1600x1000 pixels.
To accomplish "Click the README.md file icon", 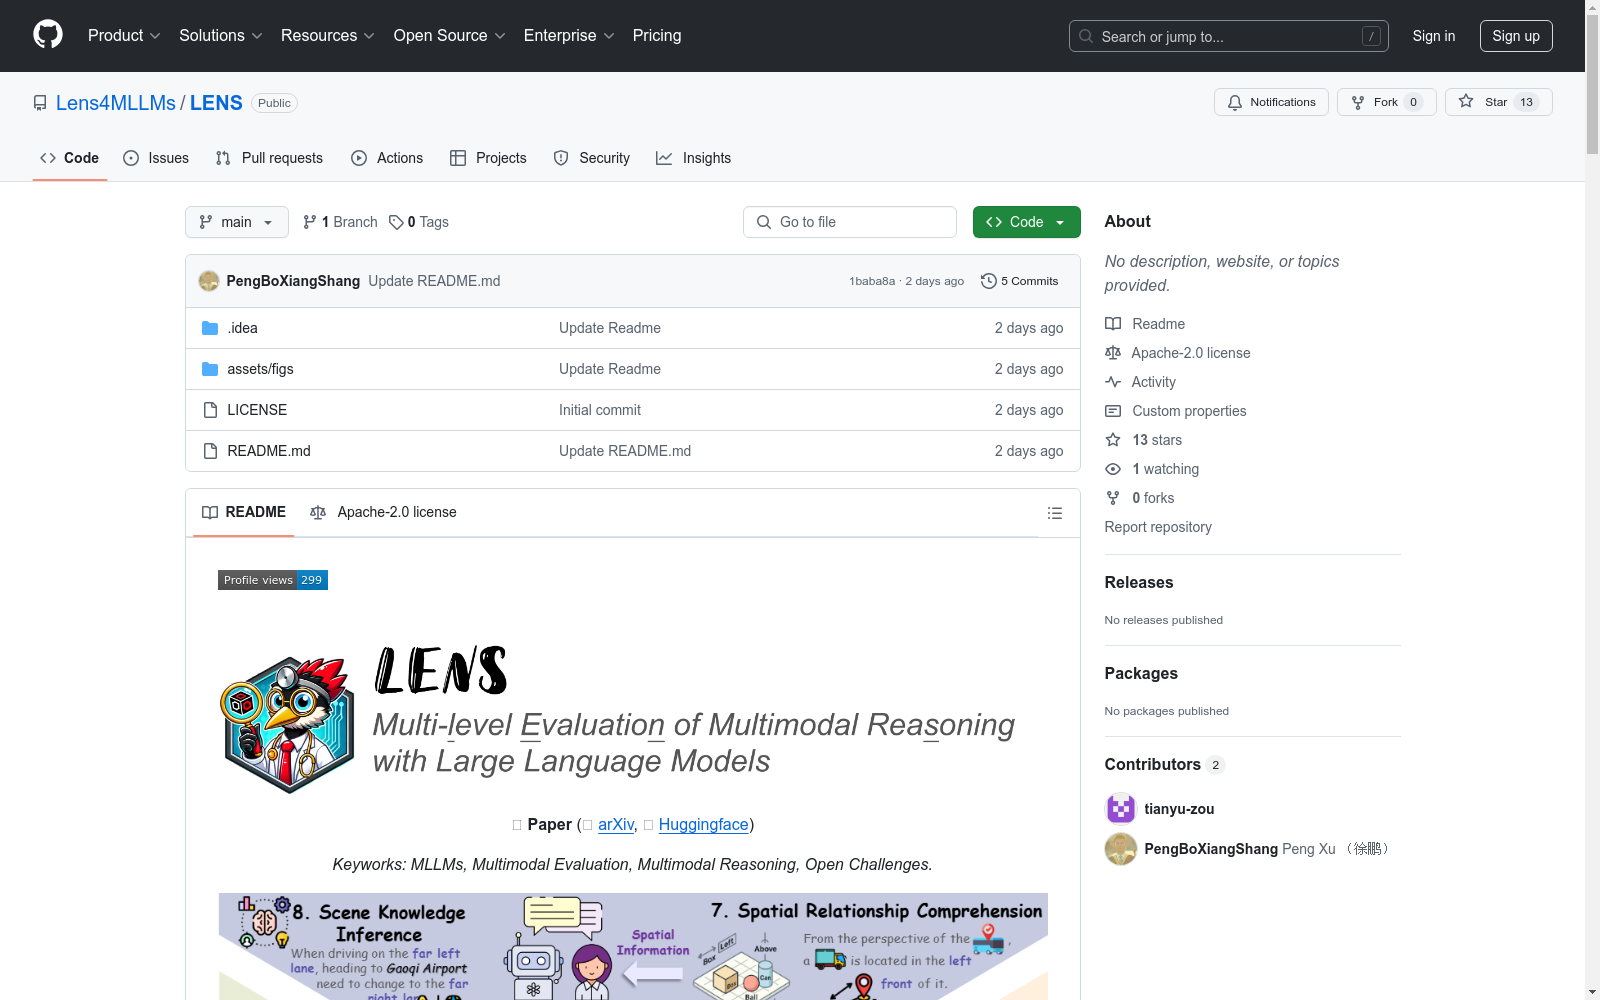I will pos(210,451).
